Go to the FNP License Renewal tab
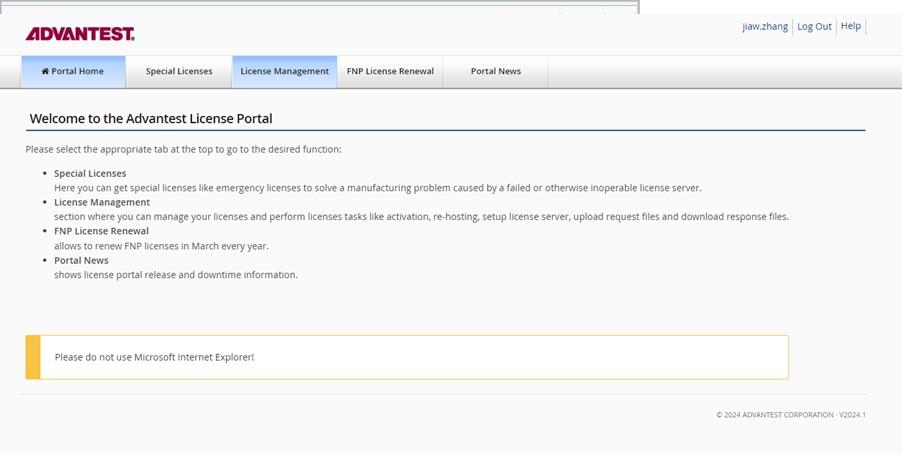Viewport: 902px width, 465px height. coord(390,72)
